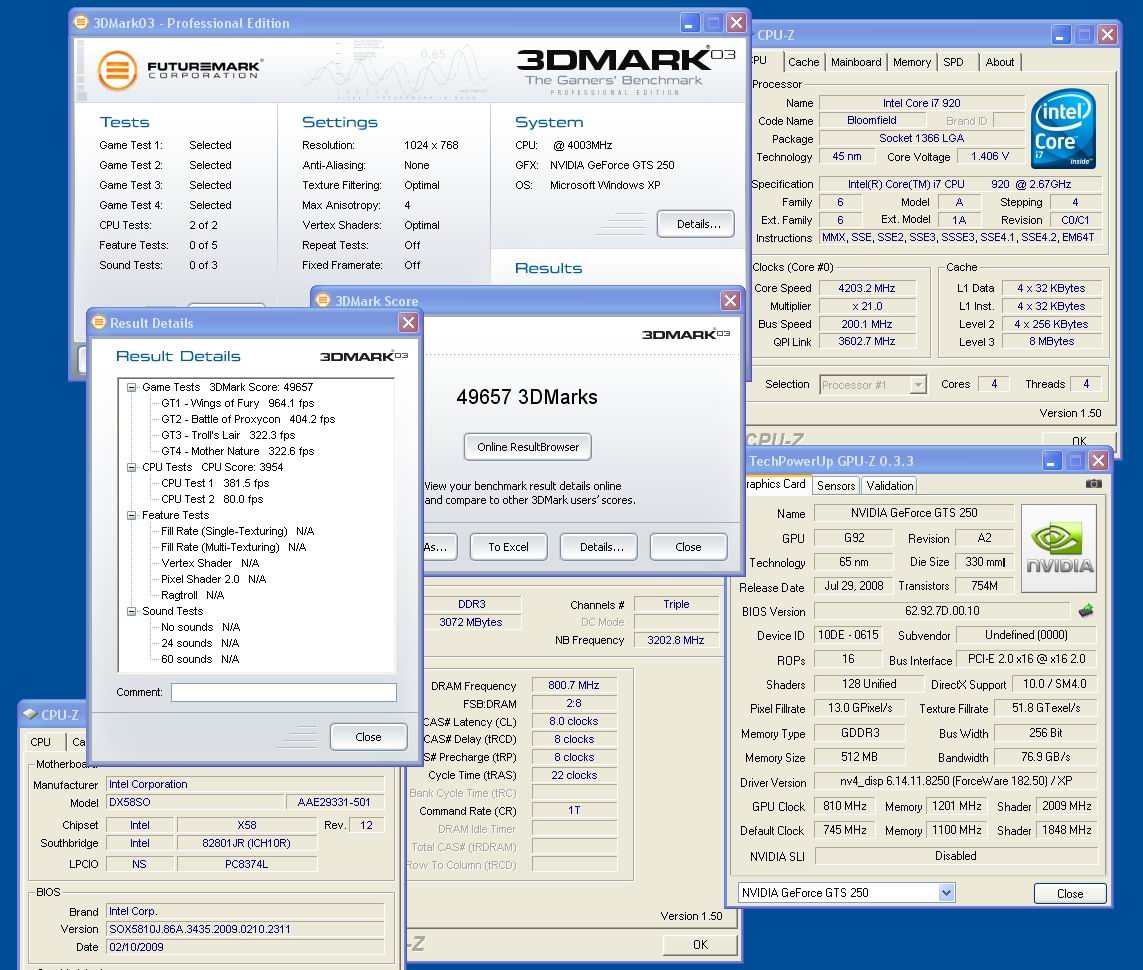1143x970 pixels.
Task: Open the Processor #1 selection dropdown
Action: 918,384
